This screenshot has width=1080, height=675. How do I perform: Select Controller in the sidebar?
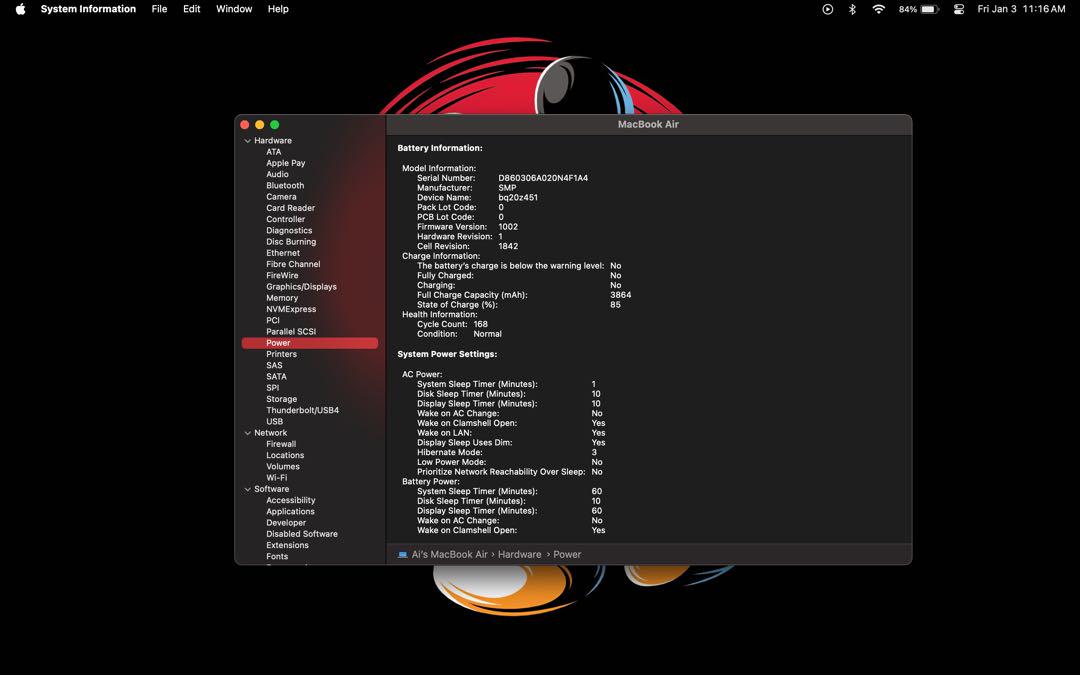click(286, 219)
